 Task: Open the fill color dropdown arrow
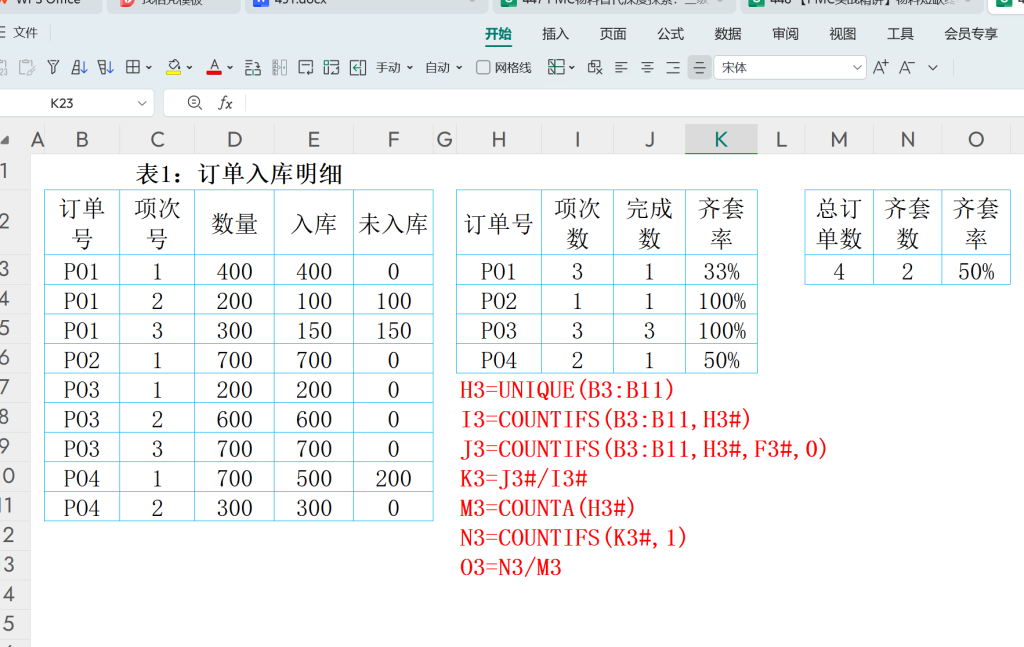[189, 67]
